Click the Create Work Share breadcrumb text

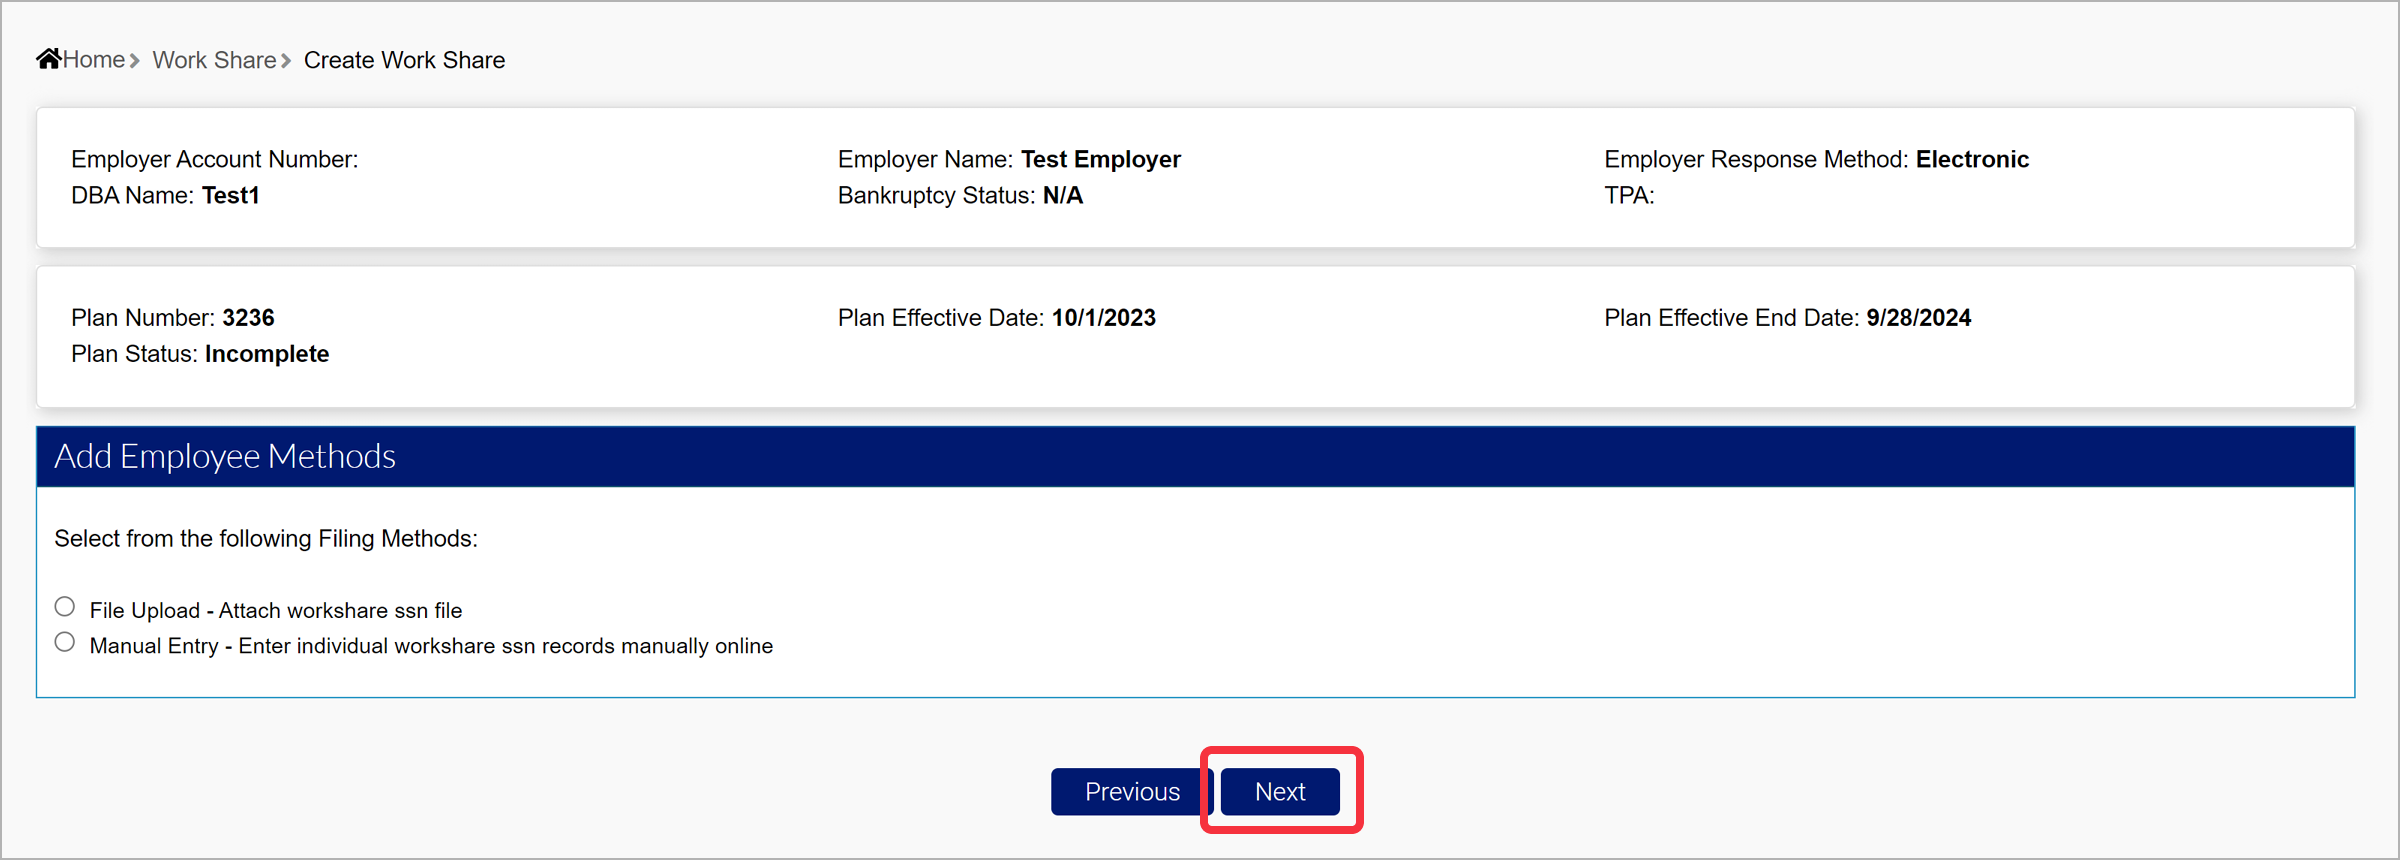coord(404,60)
